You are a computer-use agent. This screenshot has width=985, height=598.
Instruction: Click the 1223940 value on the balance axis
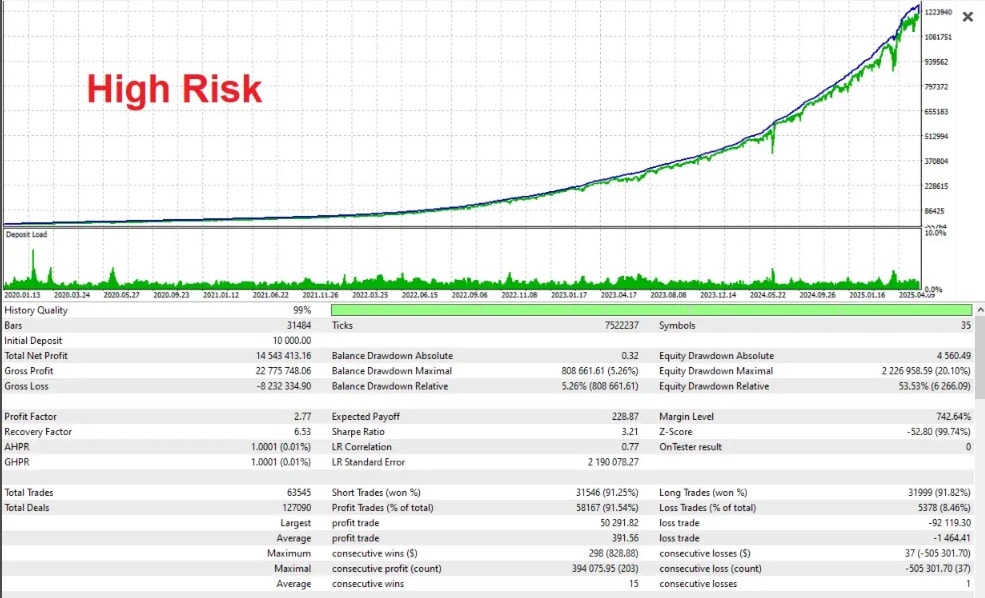tap(939, 12)
